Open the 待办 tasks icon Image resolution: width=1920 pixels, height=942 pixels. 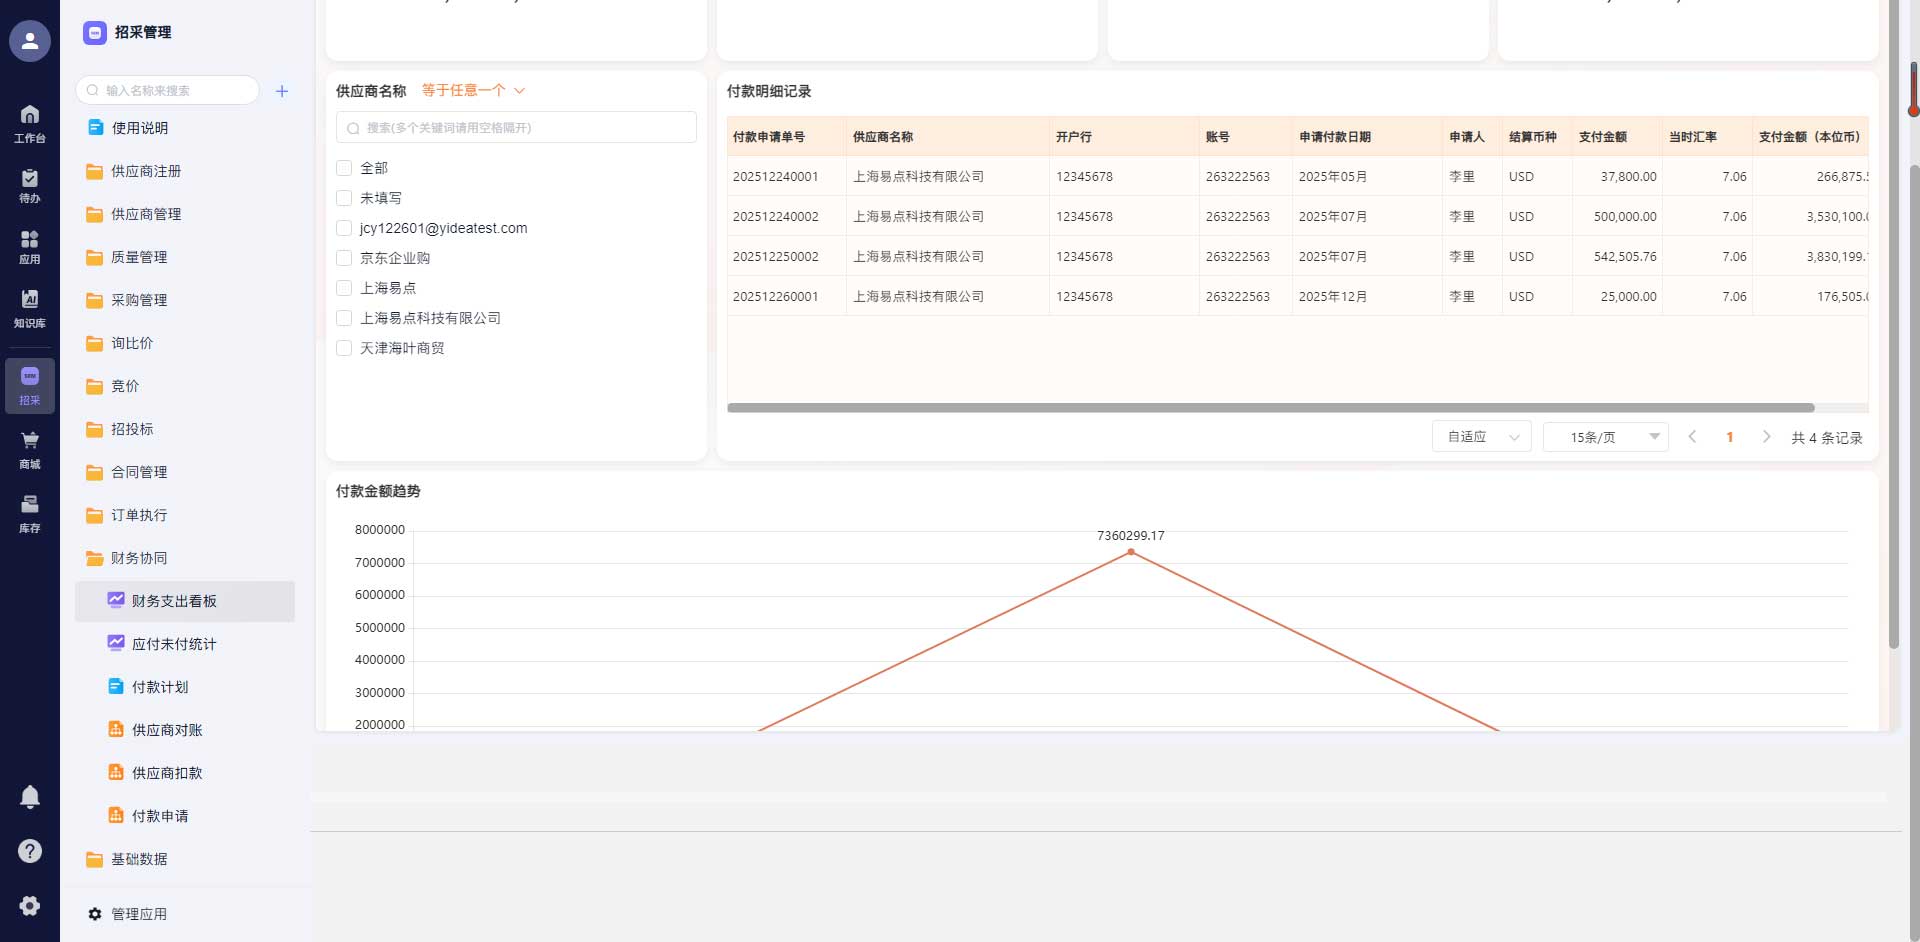point(30,185)
